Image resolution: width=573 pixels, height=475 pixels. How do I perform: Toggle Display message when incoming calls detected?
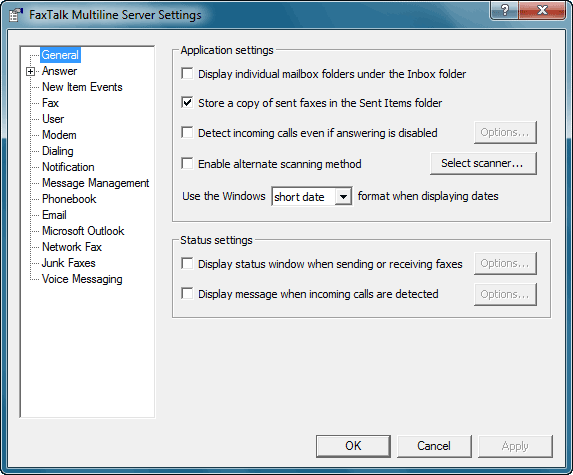187,293
